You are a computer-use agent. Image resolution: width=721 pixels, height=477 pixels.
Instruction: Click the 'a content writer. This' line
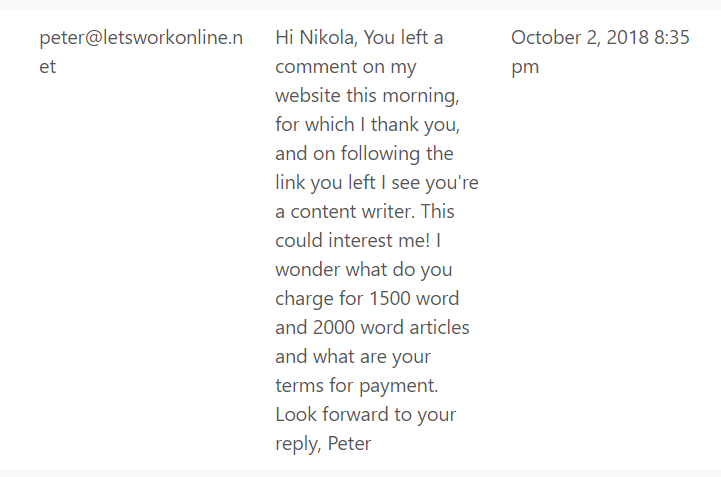tap(365, 212)
